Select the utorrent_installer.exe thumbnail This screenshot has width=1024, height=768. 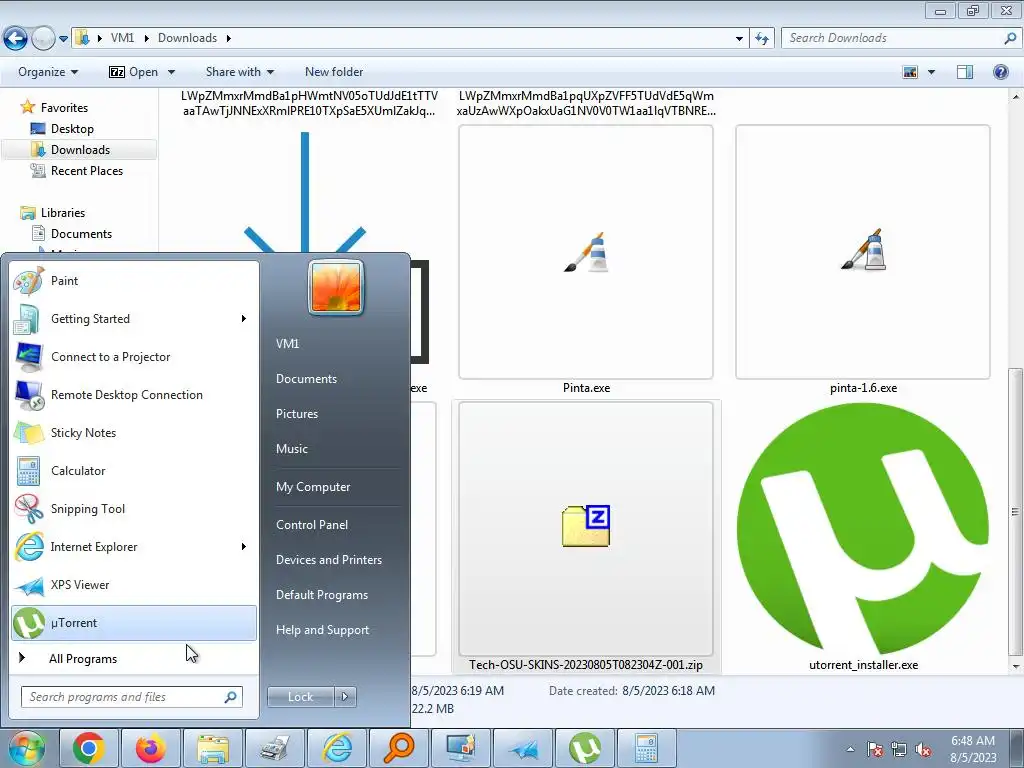click(x=863, y=529)
